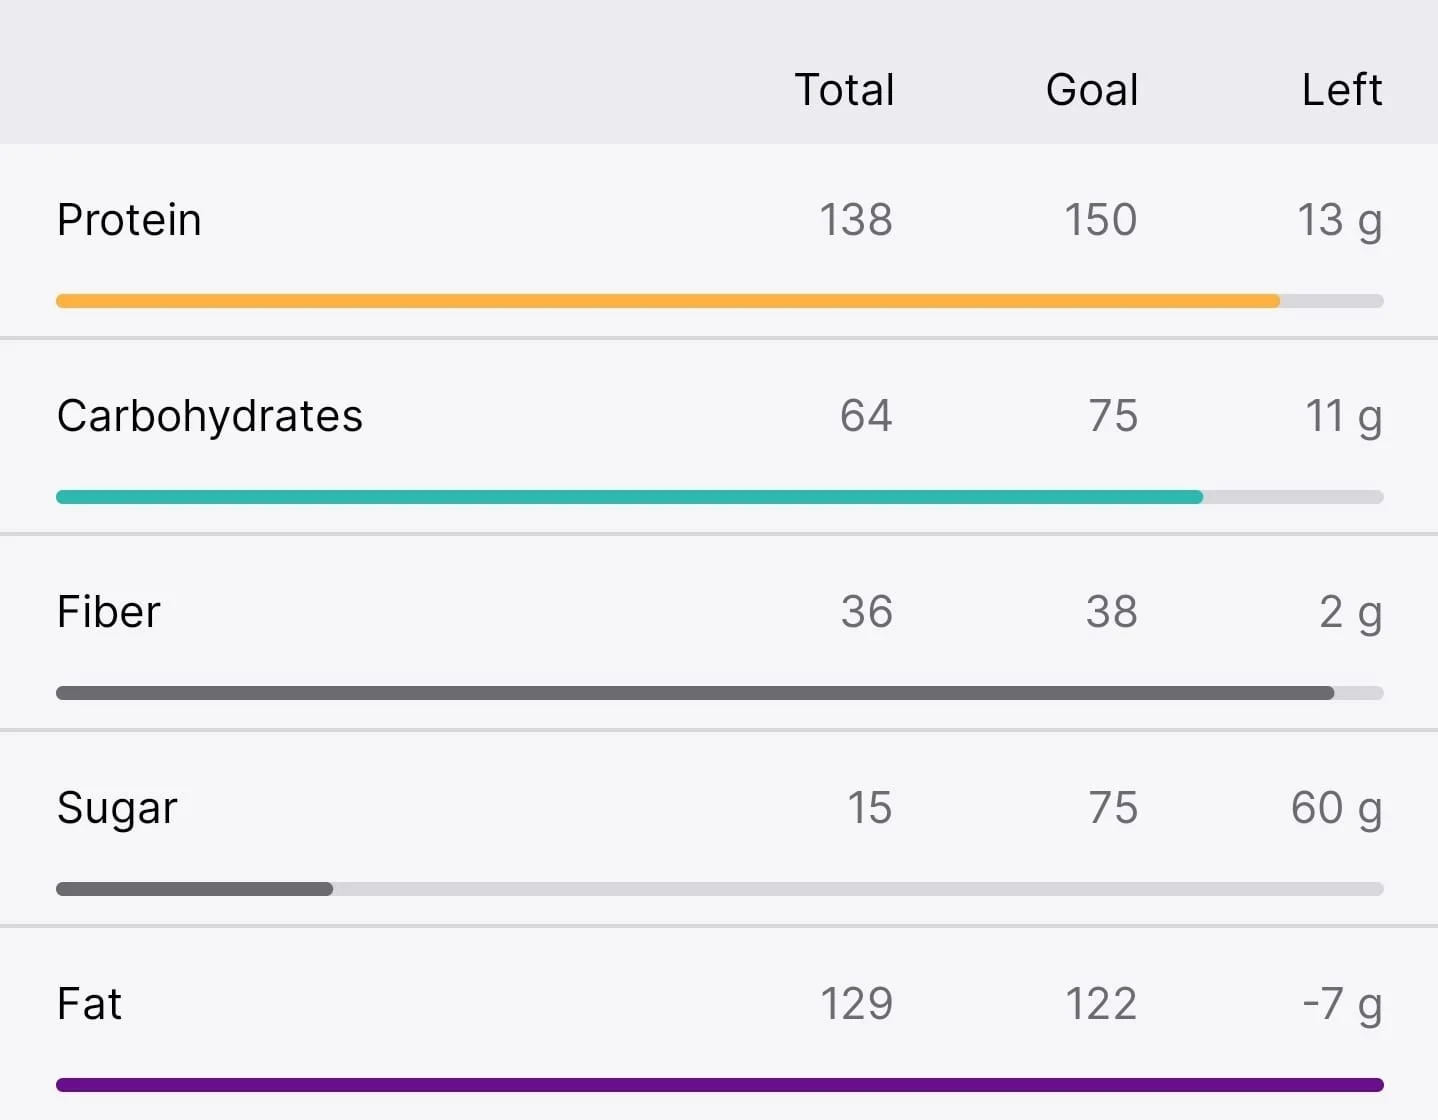This screenshot has width=1438, height=1120.
Task: Select the Sugar row label
Action: 117,808
